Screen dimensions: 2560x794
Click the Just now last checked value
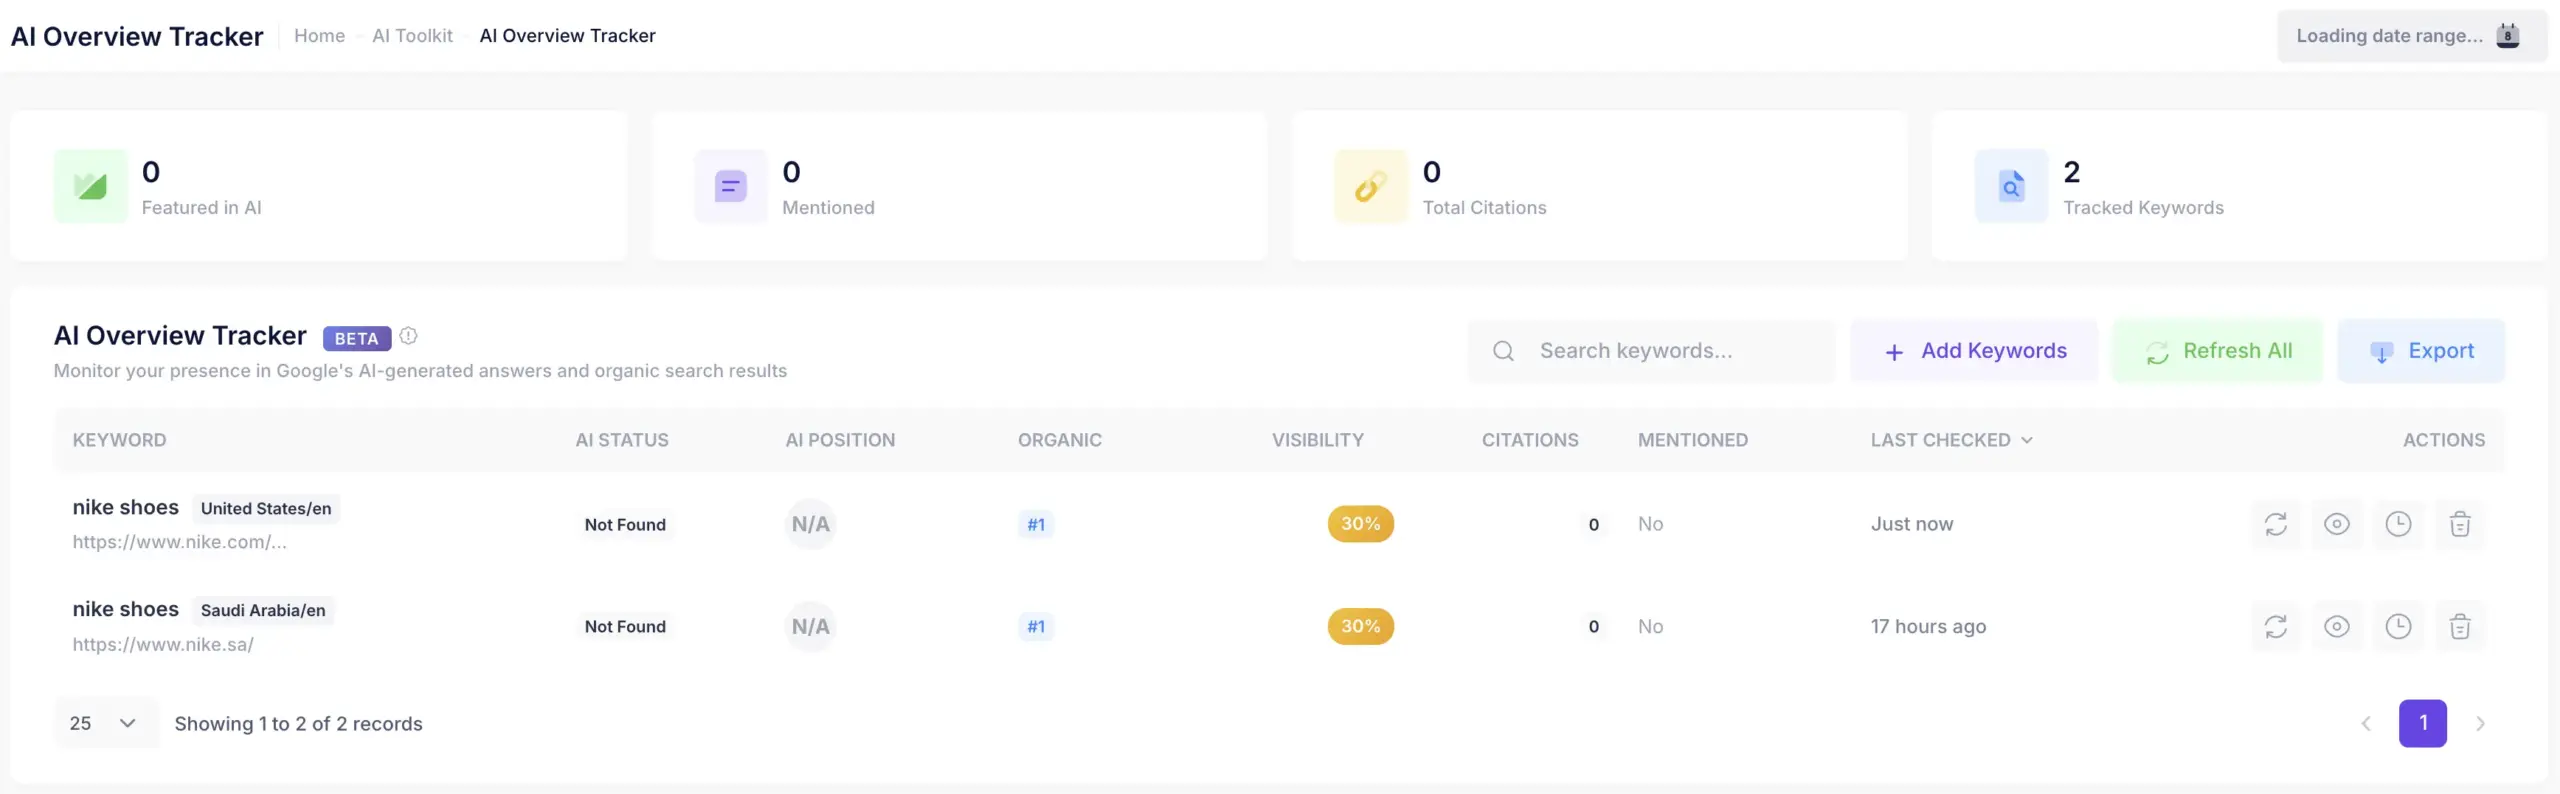[1911, 524]
